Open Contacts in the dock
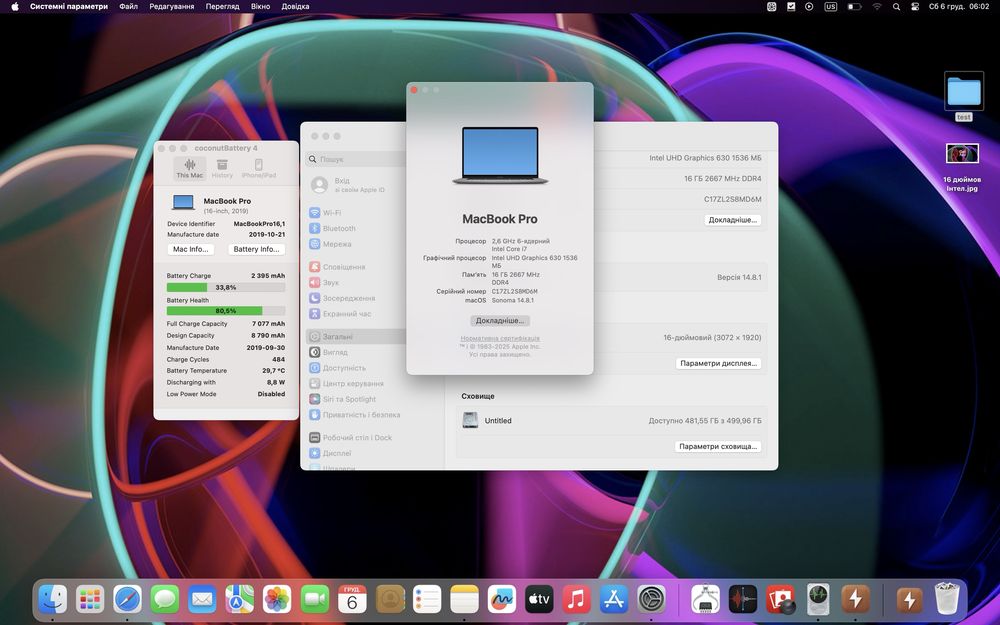The image size is (1000, 625). [x=390, y=599]
